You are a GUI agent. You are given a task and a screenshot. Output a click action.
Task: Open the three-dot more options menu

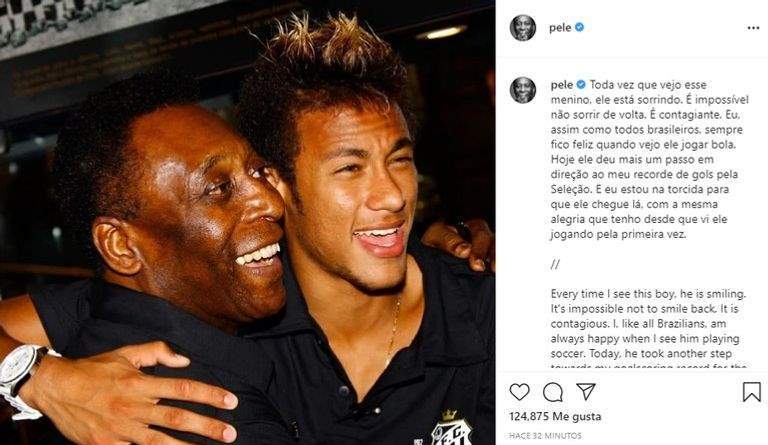pyautogui.click(x=753, y=28)
